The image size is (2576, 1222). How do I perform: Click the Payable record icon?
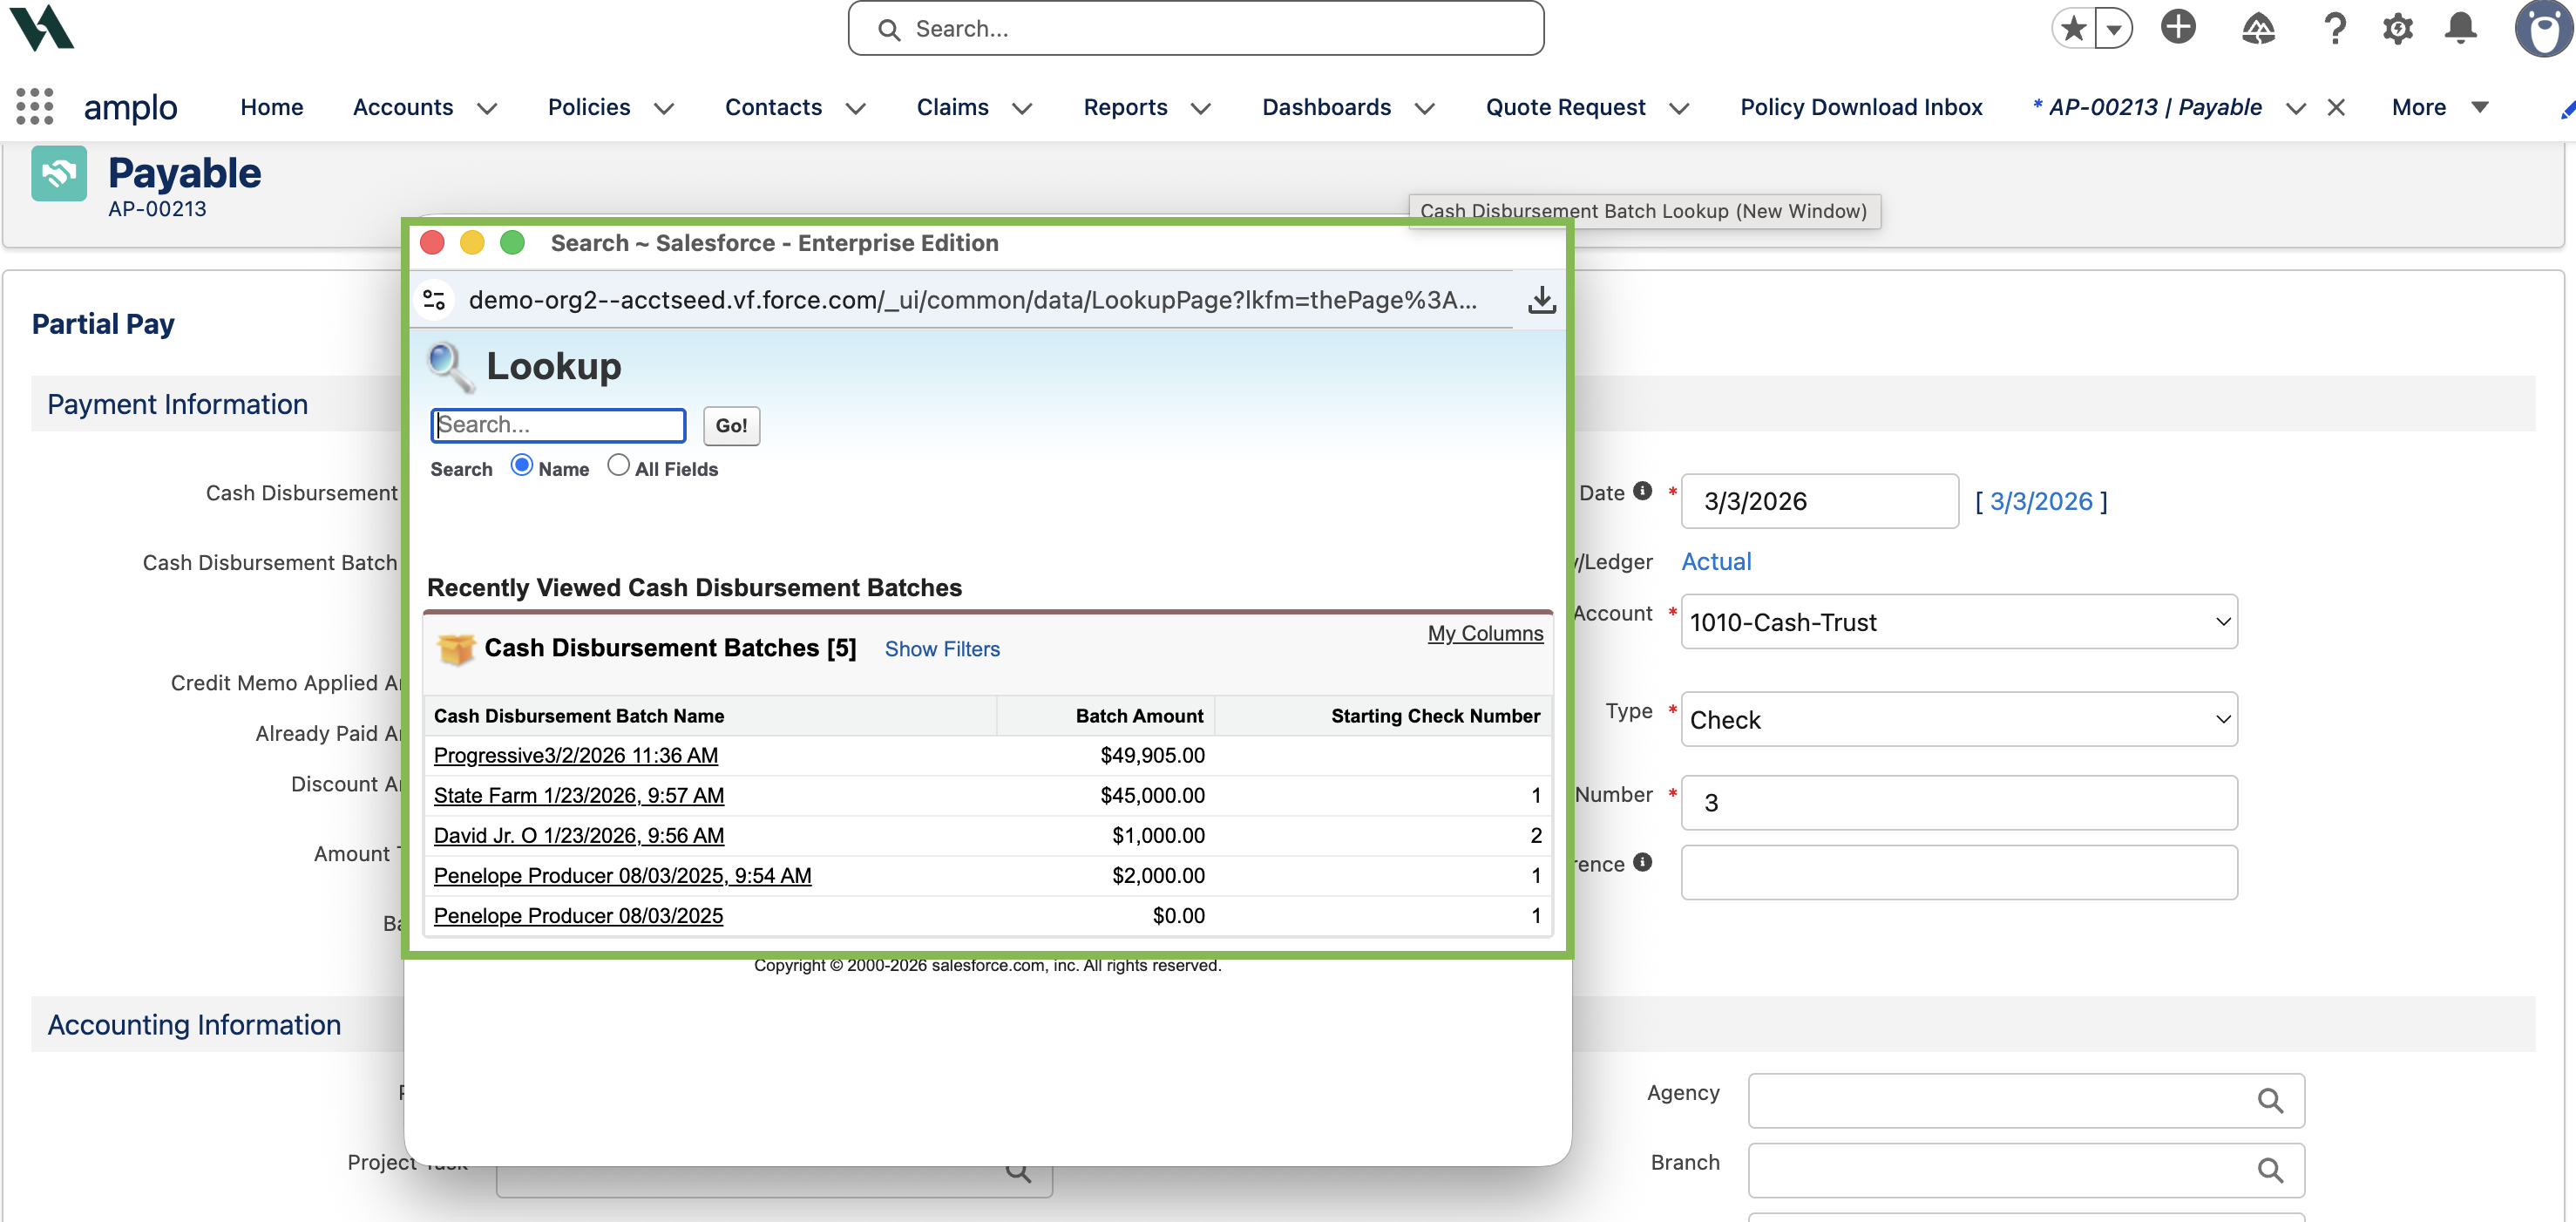[x=59, y=174]
